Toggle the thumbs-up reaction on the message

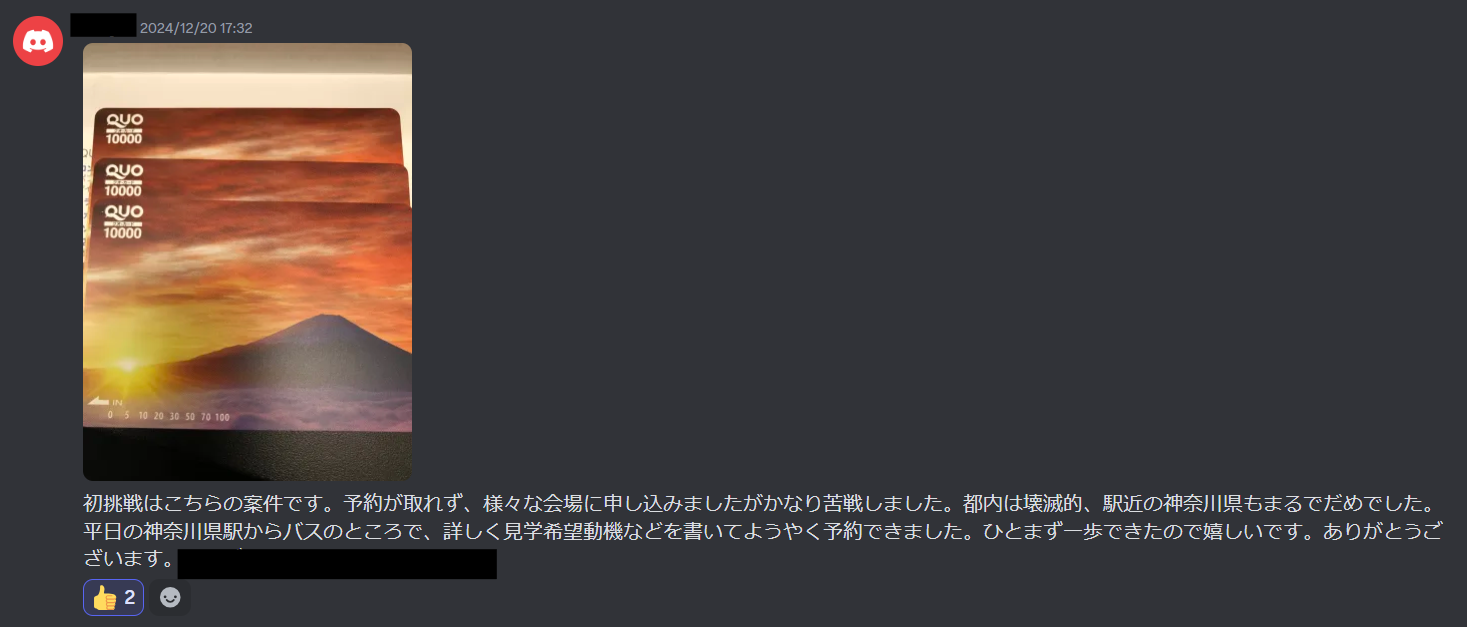(x=113, y=597)
